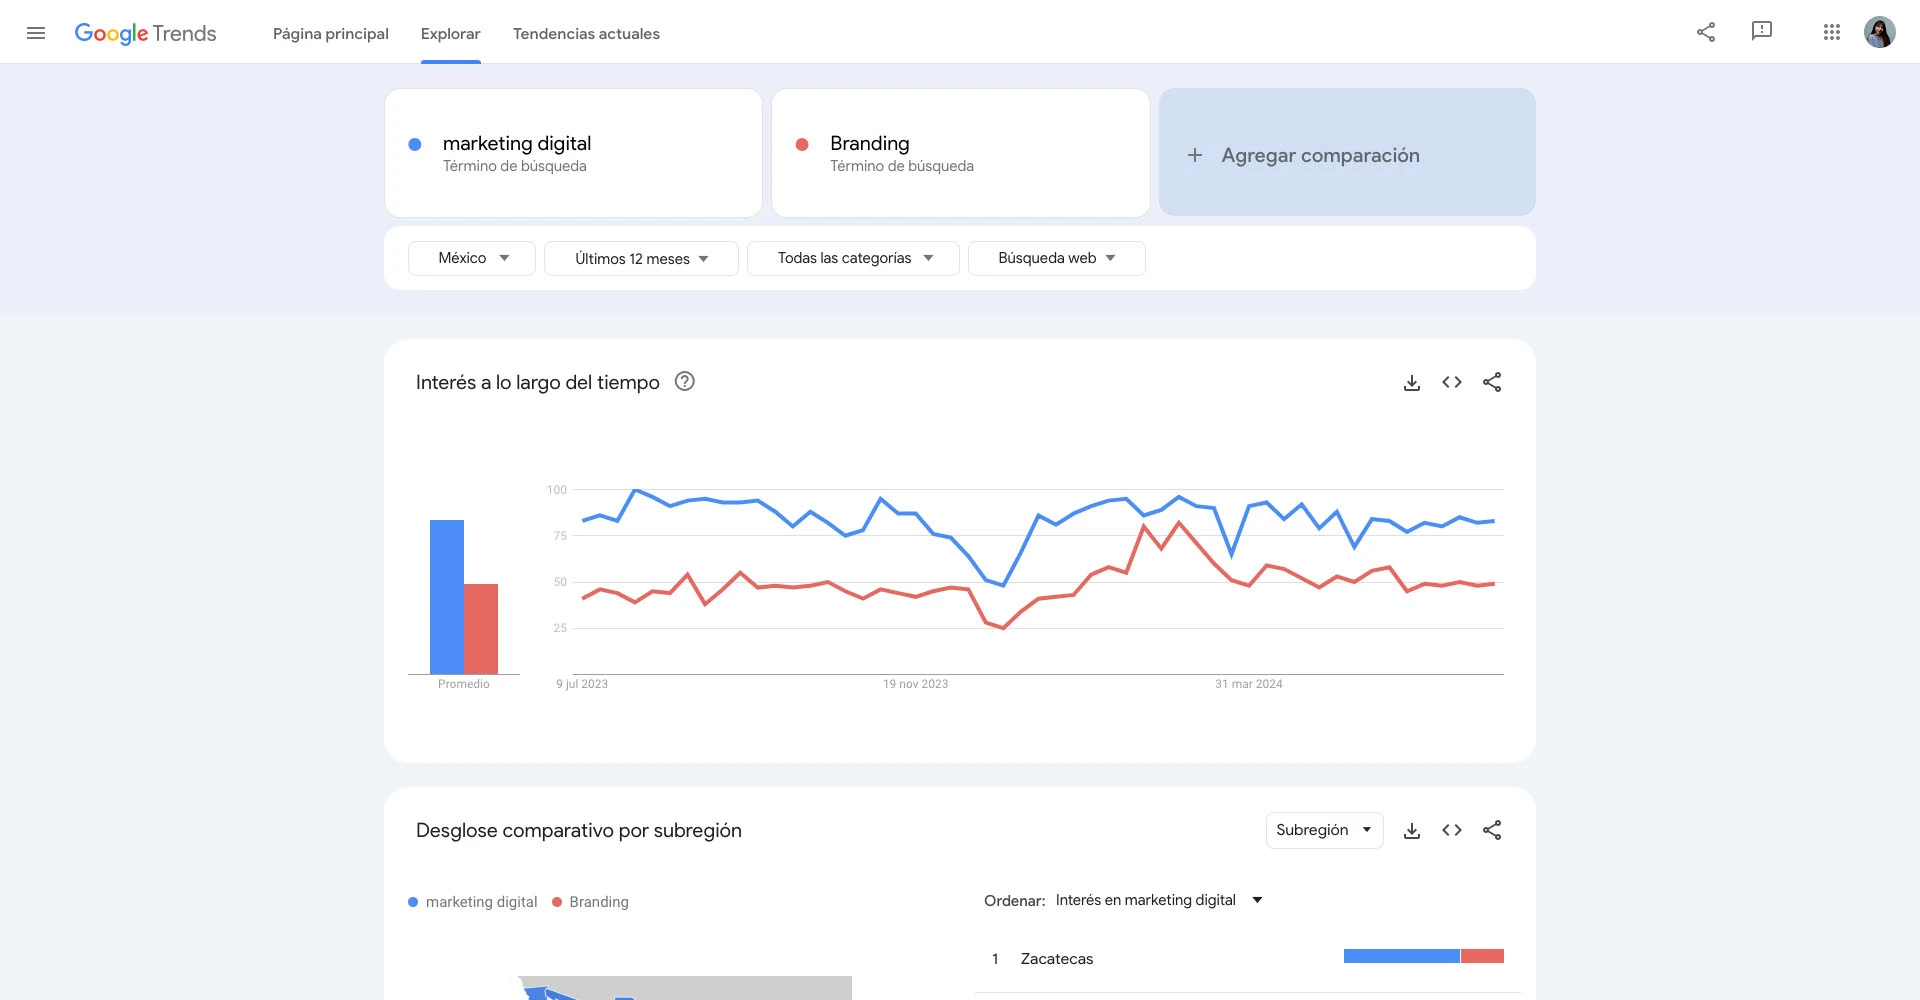Share the interest over time chart

coord(1492,382)
